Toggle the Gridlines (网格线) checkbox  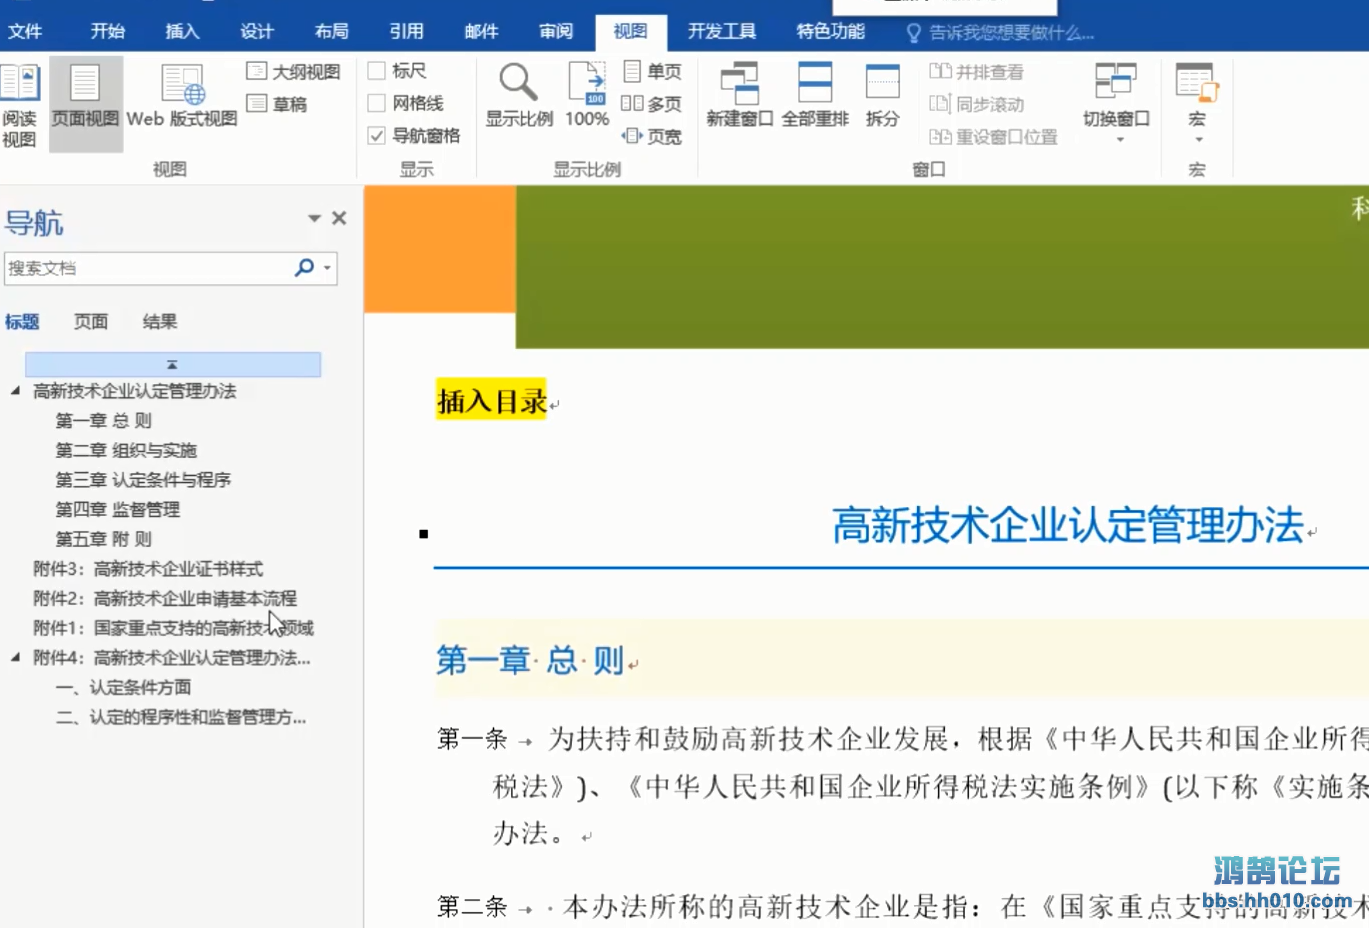(x=377, y=103)
